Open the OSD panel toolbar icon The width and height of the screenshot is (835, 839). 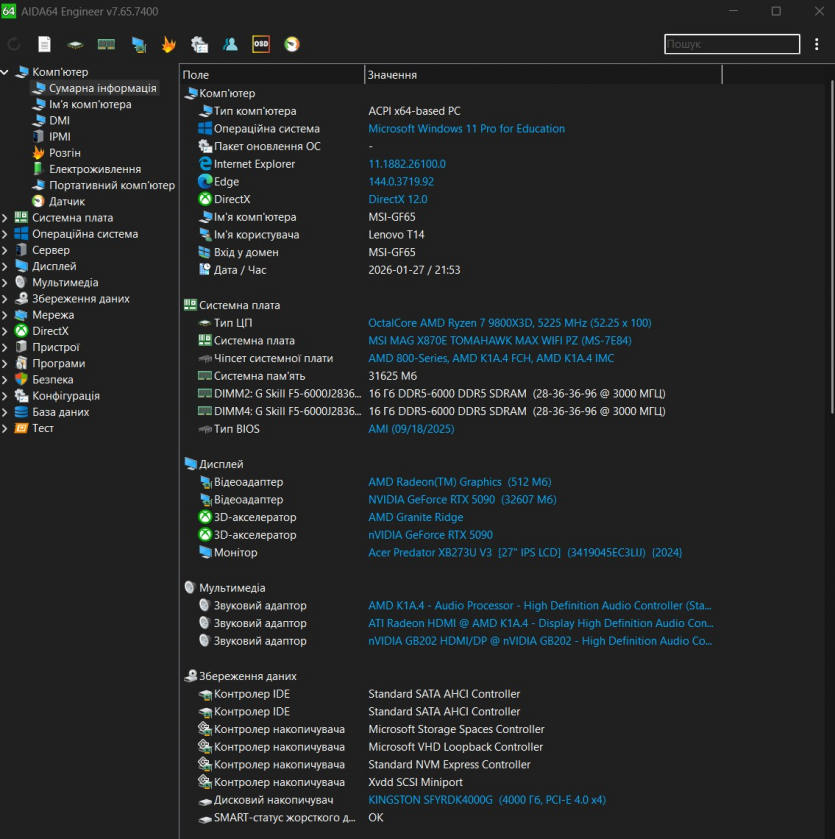point(261,44)
